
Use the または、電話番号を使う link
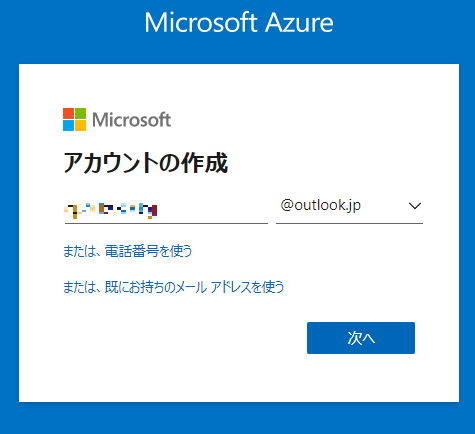click(x=128, y=251)
